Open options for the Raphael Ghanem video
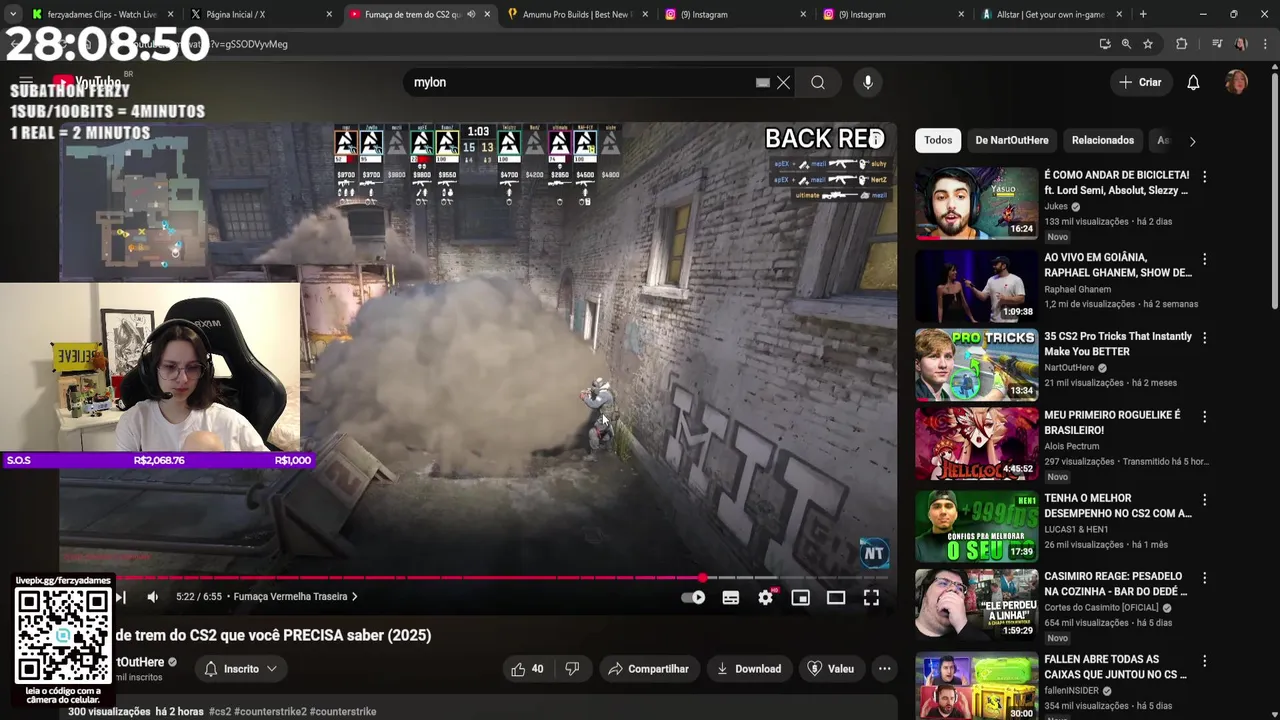1280x720 pixels. tap(1204, 259)
